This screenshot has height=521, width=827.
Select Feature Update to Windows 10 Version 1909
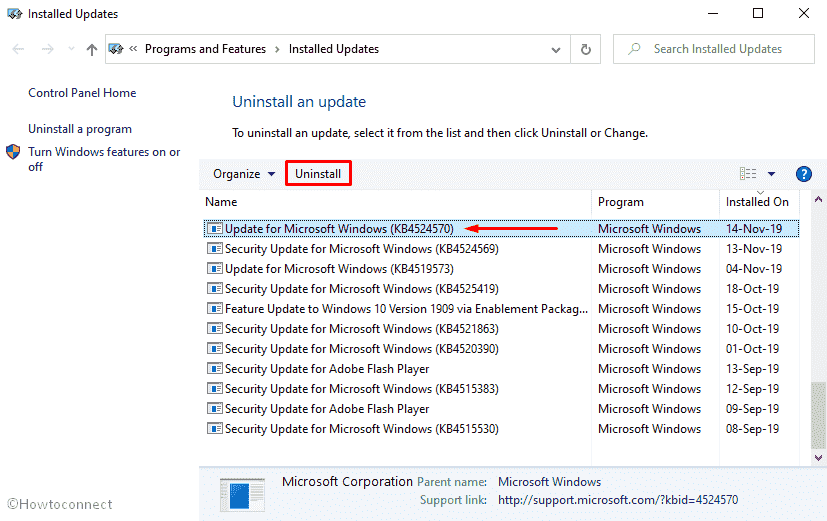[x=501, y=309]
